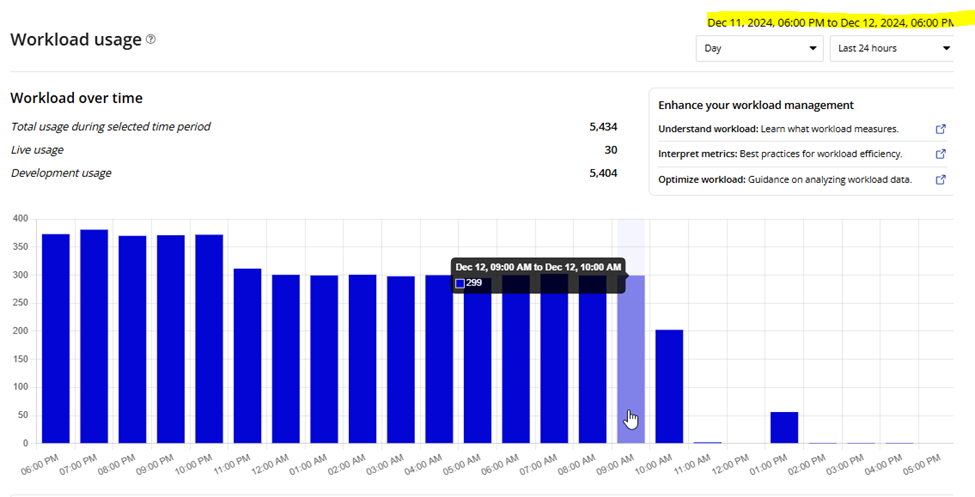Click the highlighted Dec 11 to Dec 12 date range
This screenshot has width=975, height=497.
(x=831, y=22)
